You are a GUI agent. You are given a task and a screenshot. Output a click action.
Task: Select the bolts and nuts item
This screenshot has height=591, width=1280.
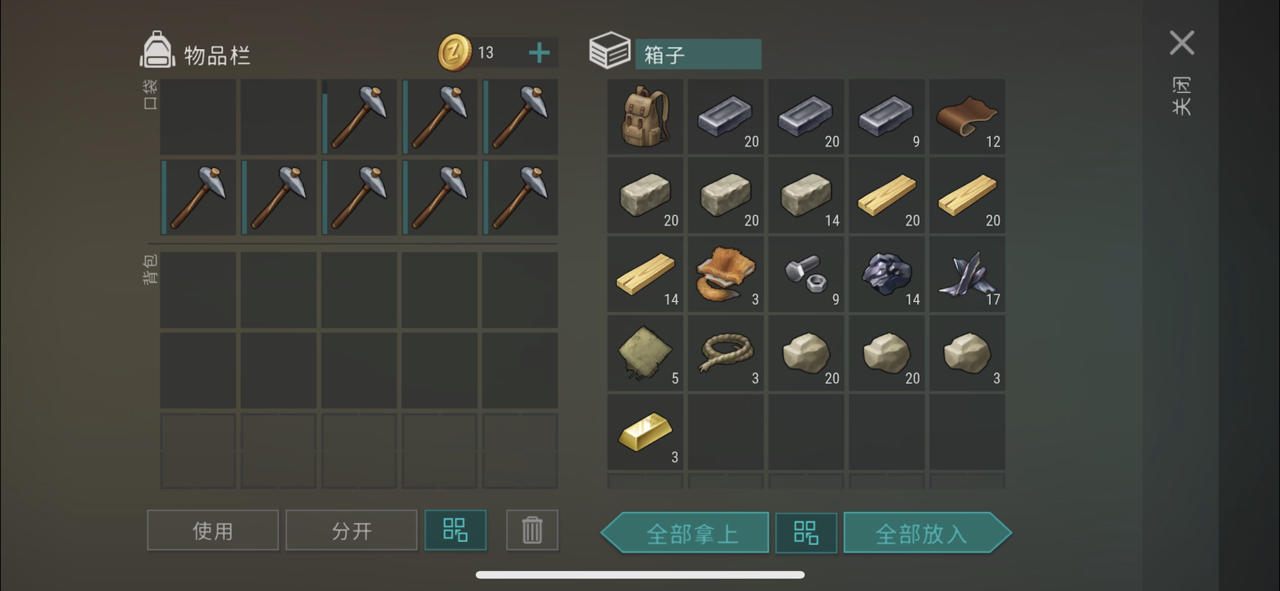(806, 274)
